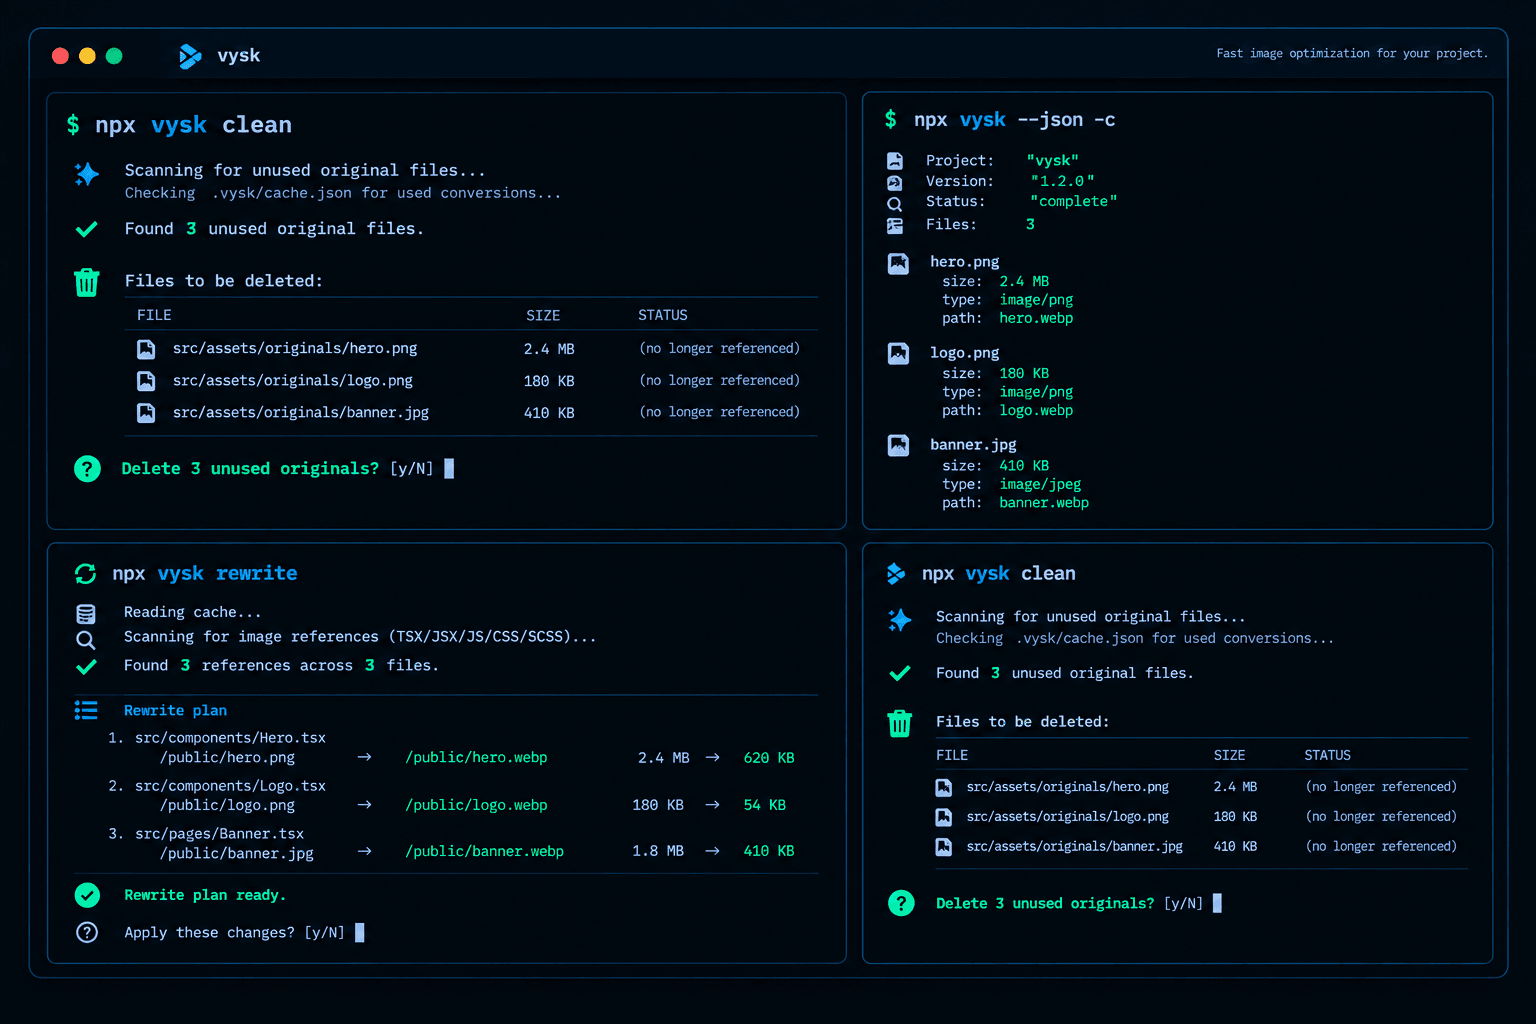This screenshot has height=1024, width=1536.
Task: Click the 620 KB size in rewrite plan
Action: 769,758
